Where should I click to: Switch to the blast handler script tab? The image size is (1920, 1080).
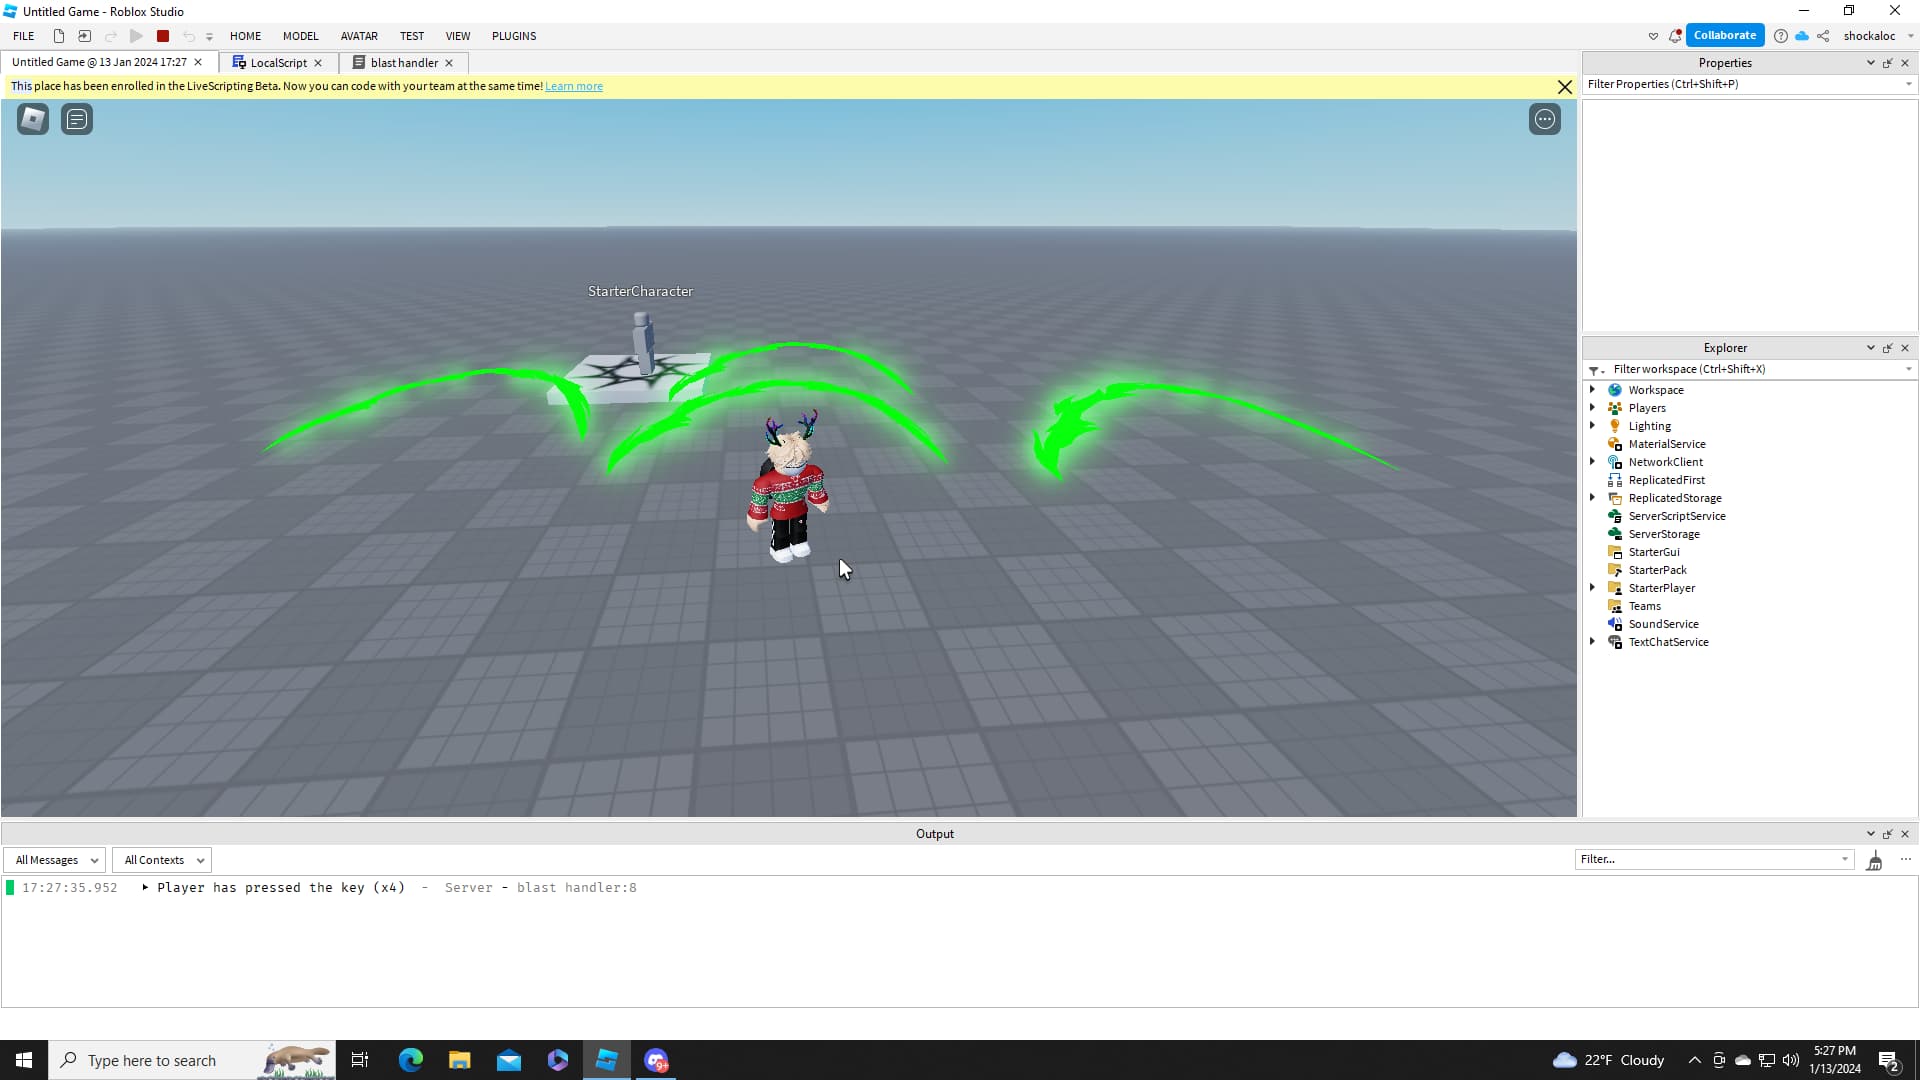pos(403,62)
